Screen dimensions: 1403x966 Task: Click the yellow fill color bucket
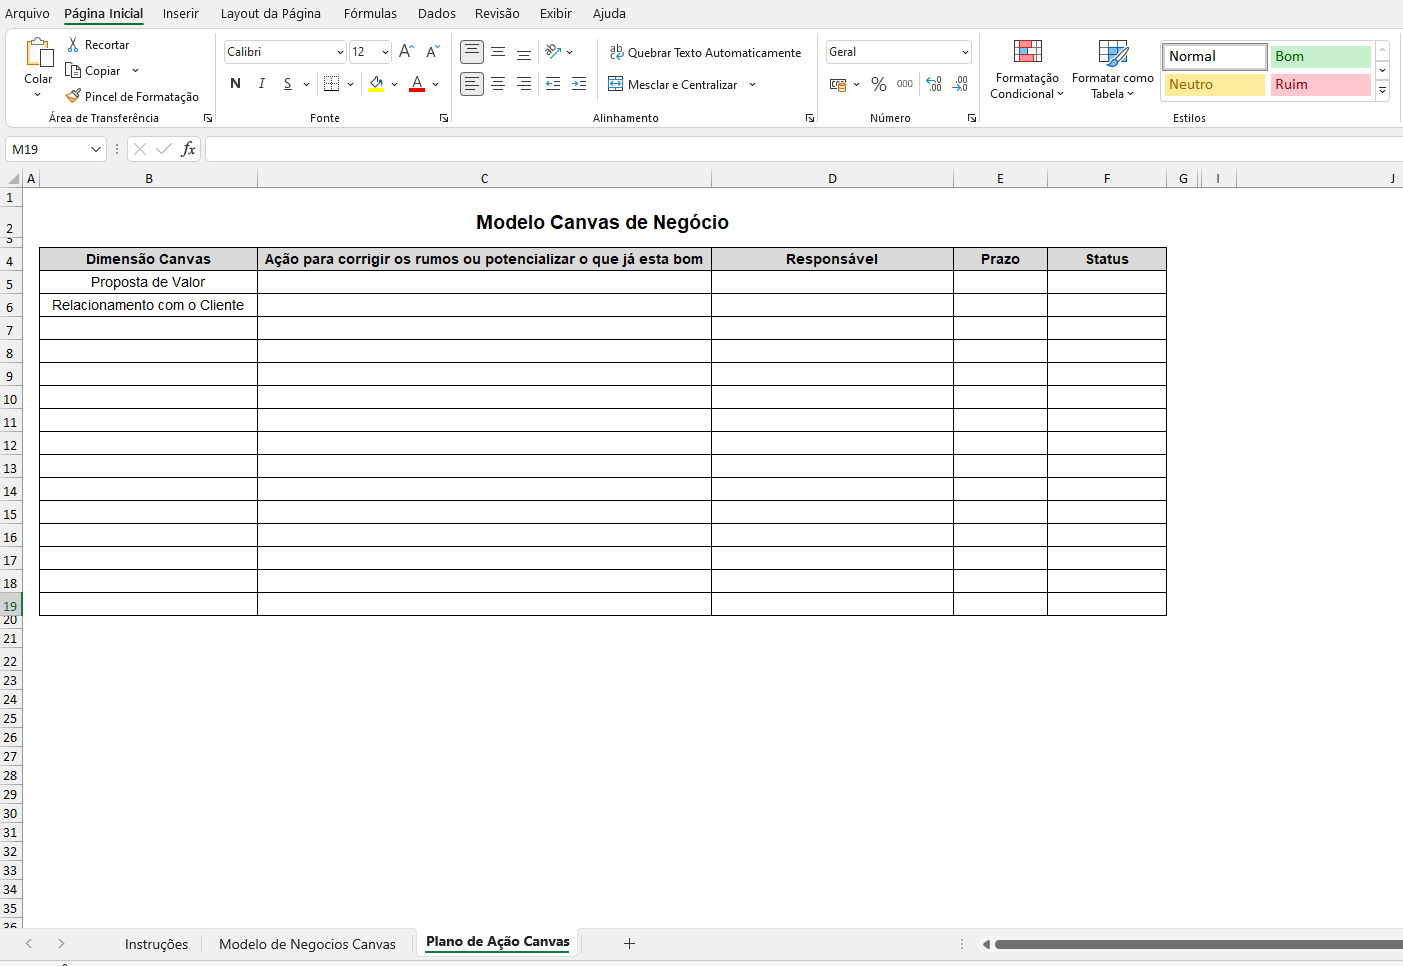point(376,84)
